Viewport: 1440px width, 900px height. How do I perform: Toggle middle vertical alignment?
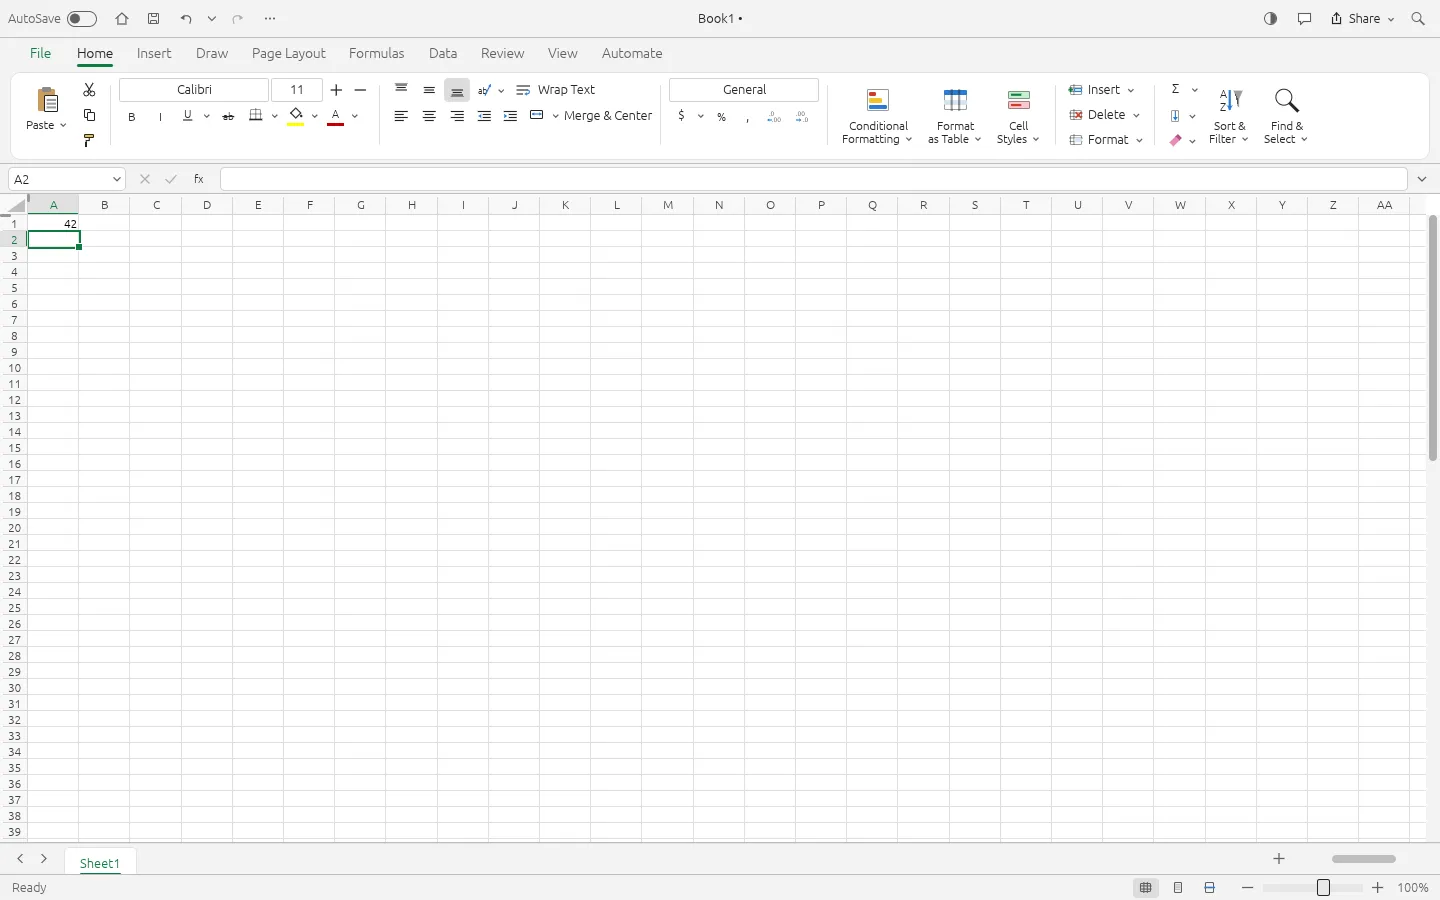[429, 90]
